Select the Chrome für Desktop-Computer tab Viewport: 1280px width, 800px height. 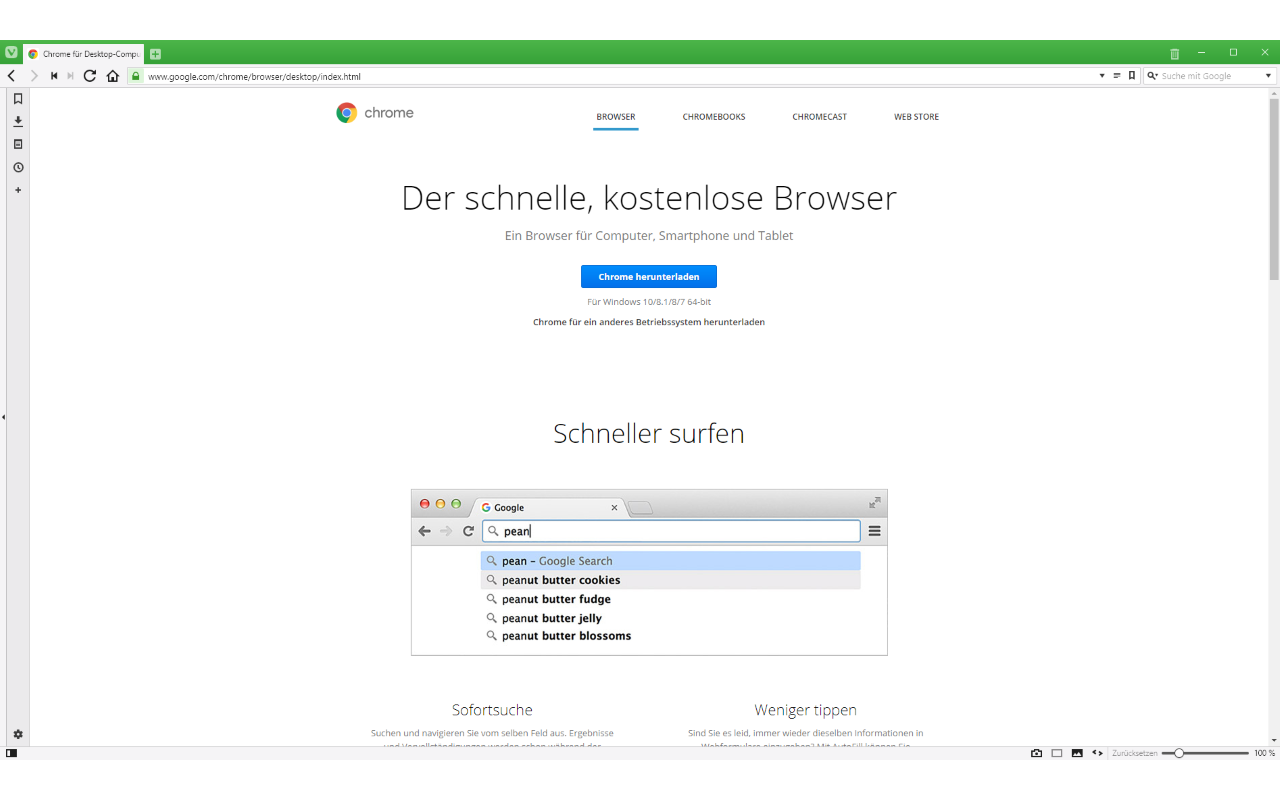(x=85, y=54)
